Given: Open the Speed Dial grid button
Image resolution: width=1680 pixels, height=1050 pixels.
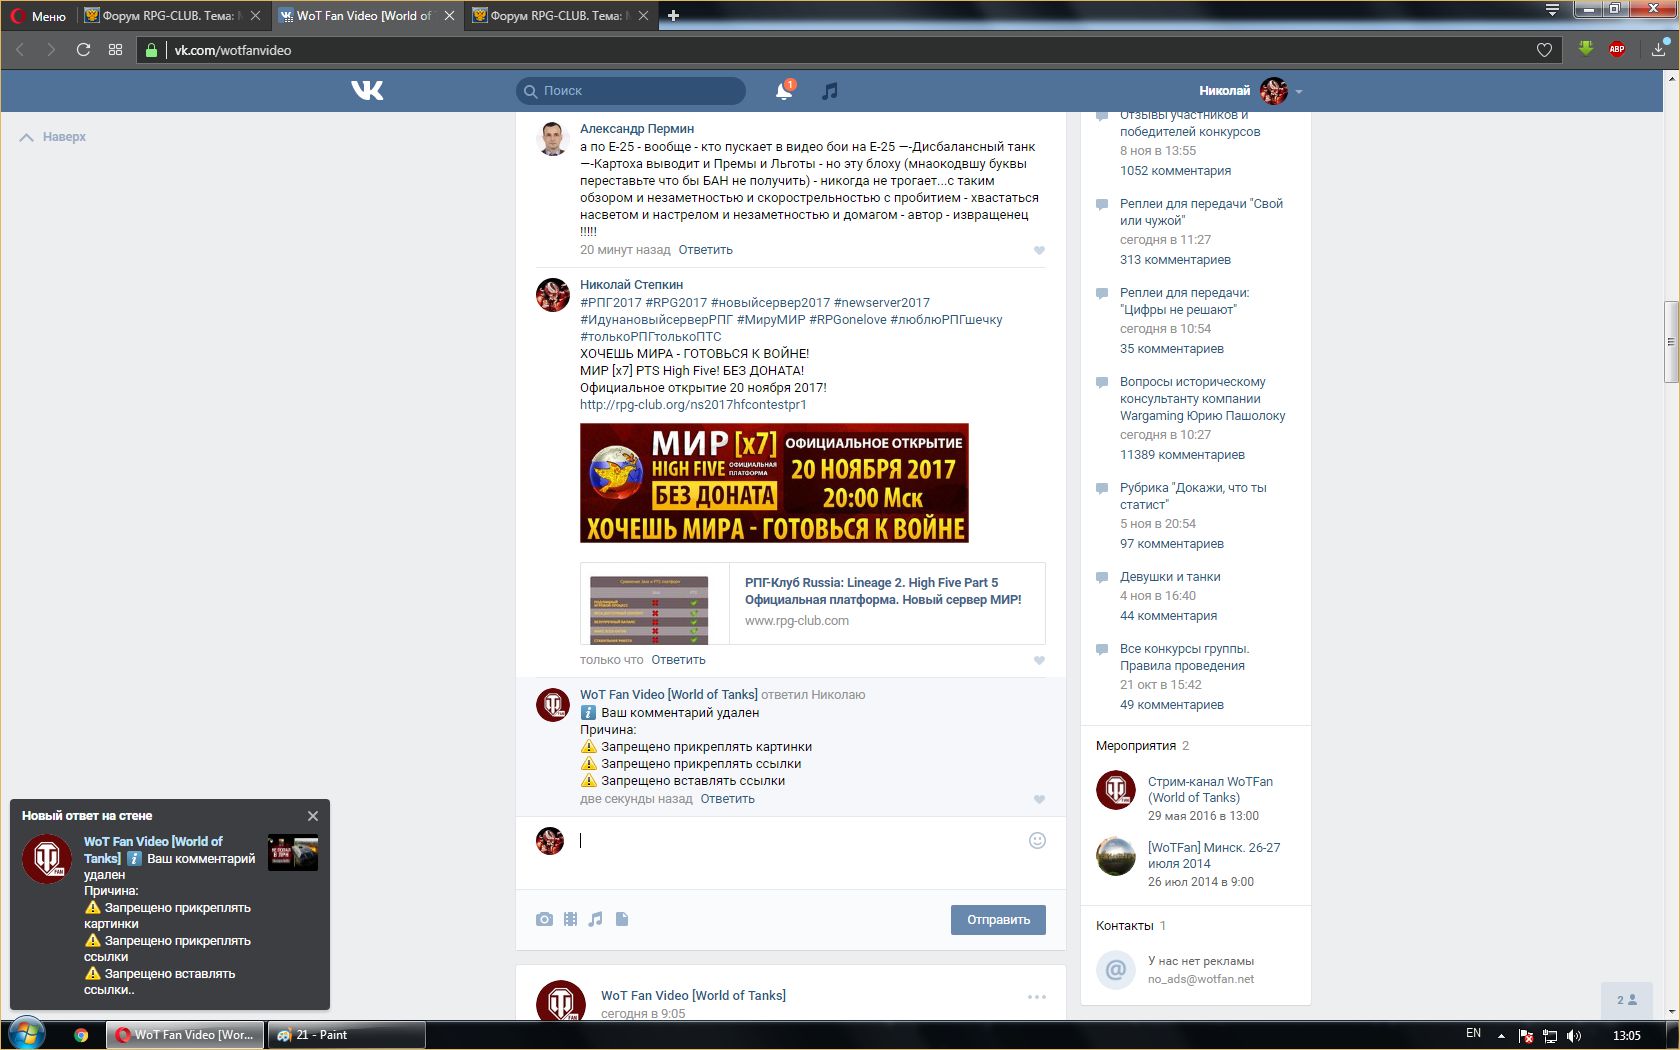Looking at the screenshot, I should click(116, 49).
